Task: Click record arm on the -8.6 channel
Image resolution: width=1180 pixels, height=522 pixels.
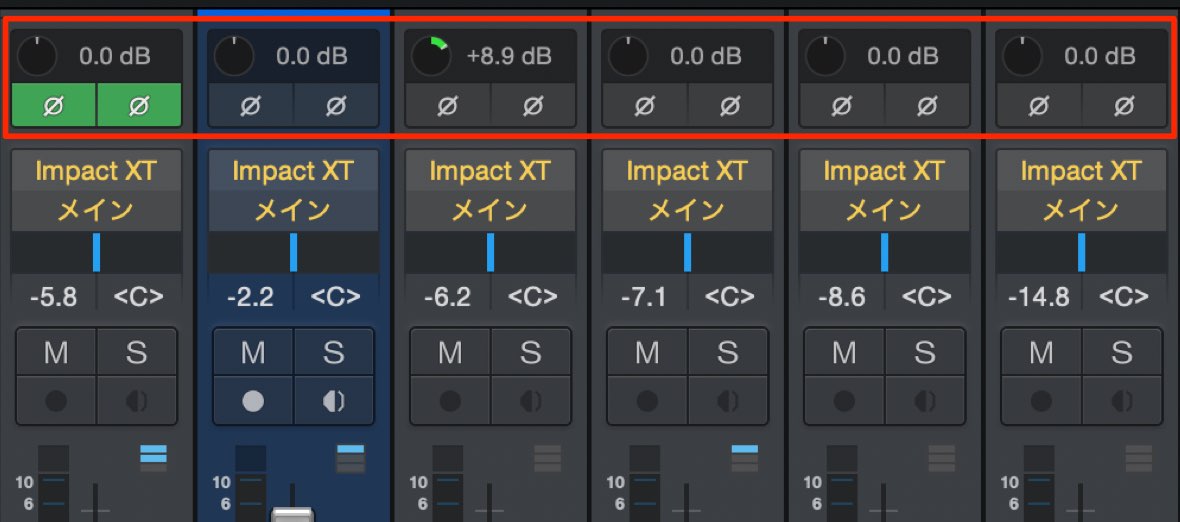Action: coord(845,401)
